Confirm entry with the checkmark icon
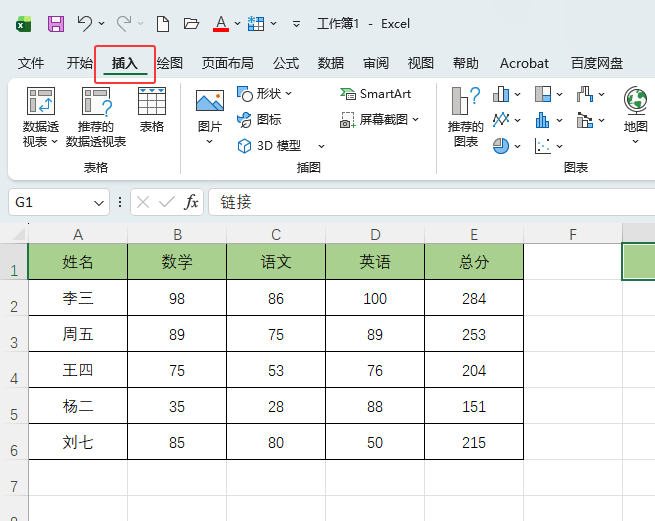655x521 pixels. pyautogui.click(x=167, y=202)
